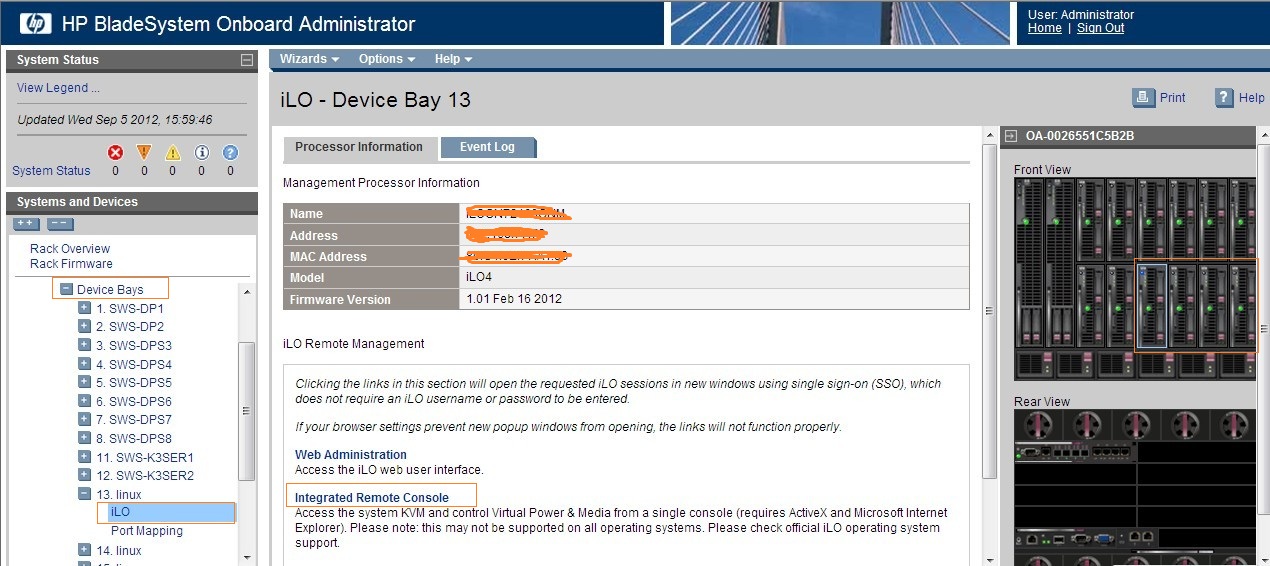
Task: Open Rack Overview
Action: pos(70,249)
